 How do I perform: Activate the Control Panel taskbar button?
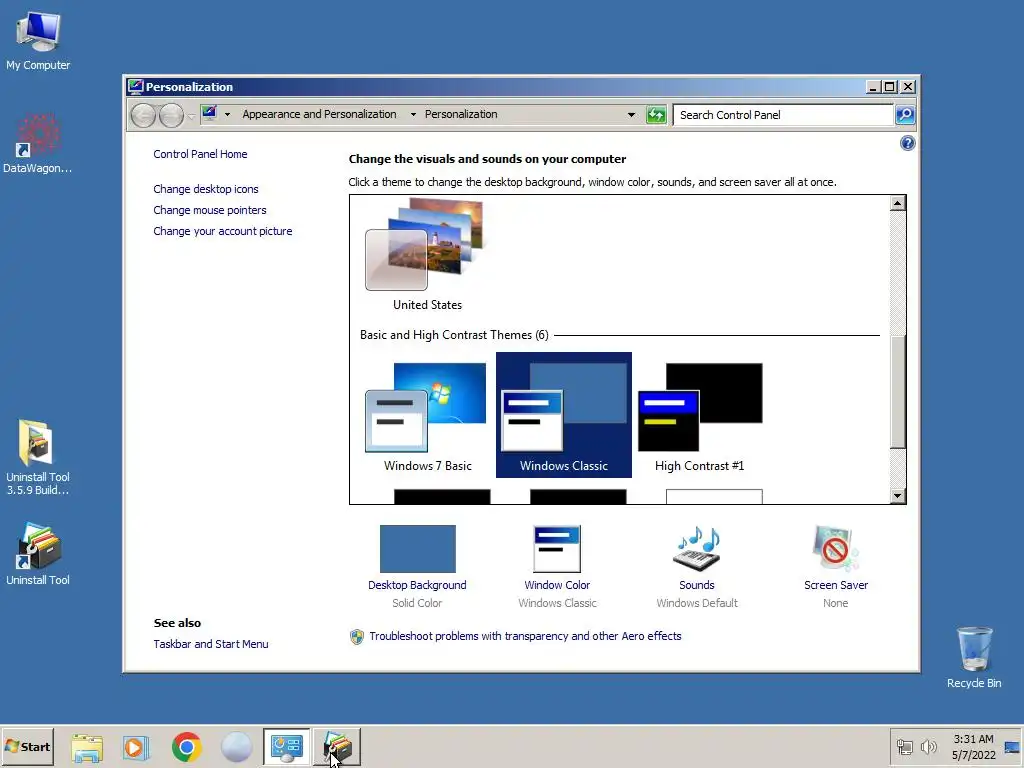click(x=287, y=747)
